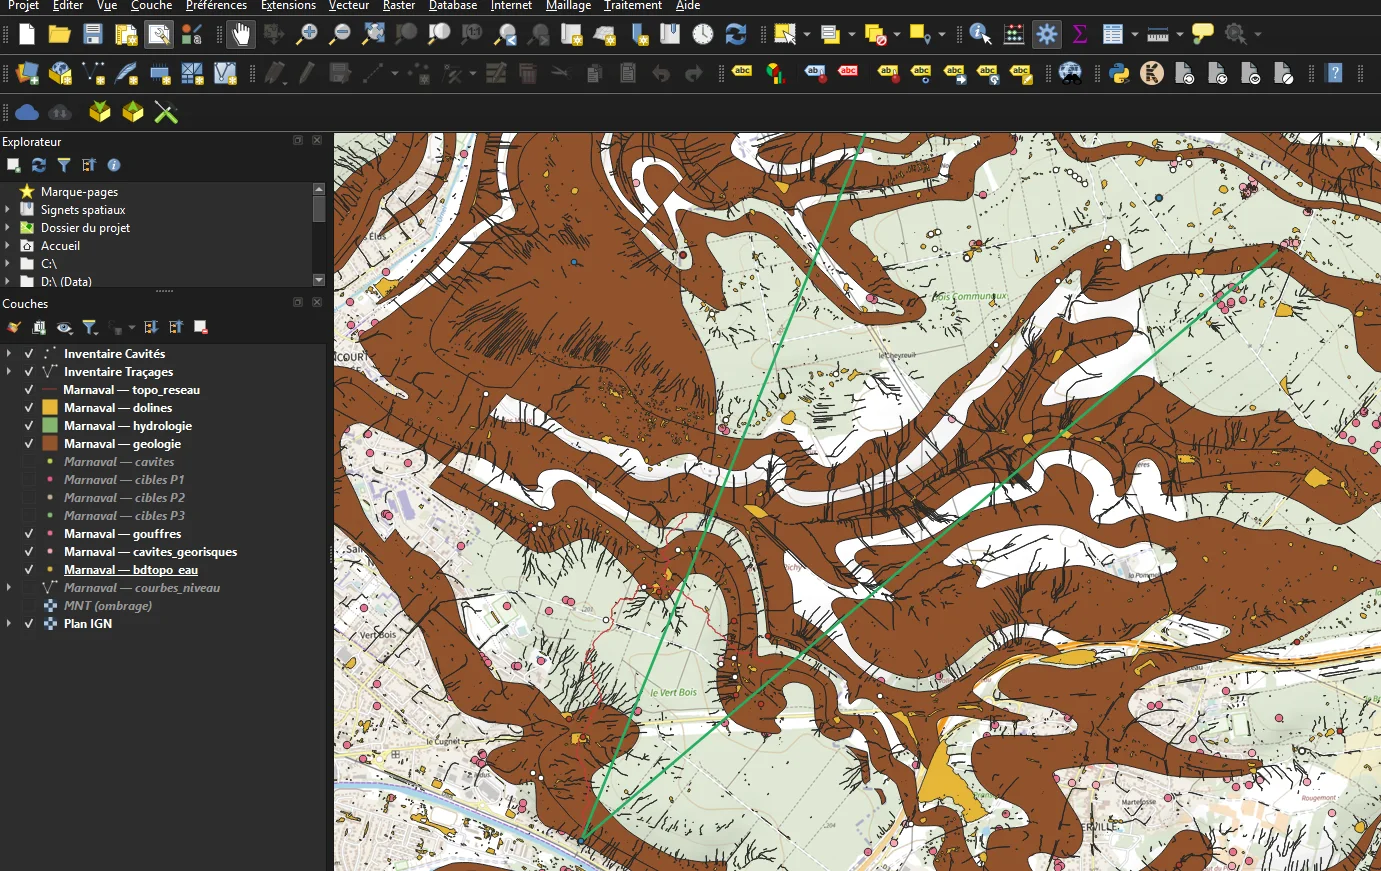This screenshot has height=871, width=1381.
Task: Launch the MetaSearch globe binoculars icon
Action: coord(1070,73)
